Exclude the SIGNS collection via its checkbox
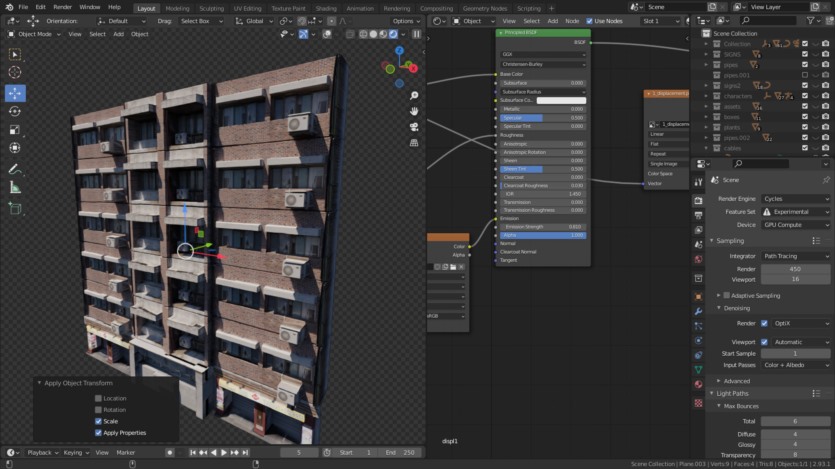The height and width of the screenshot is (469, 835). pos(805,54)
